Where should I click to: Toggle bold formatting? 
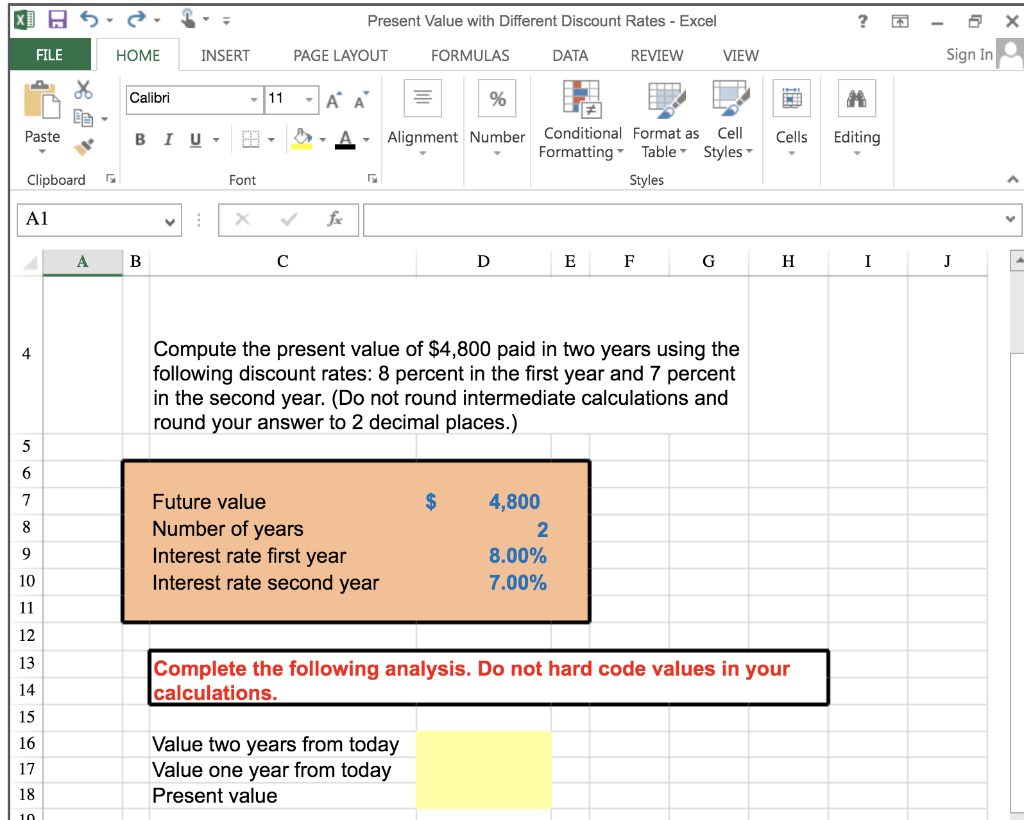(139, 140)
